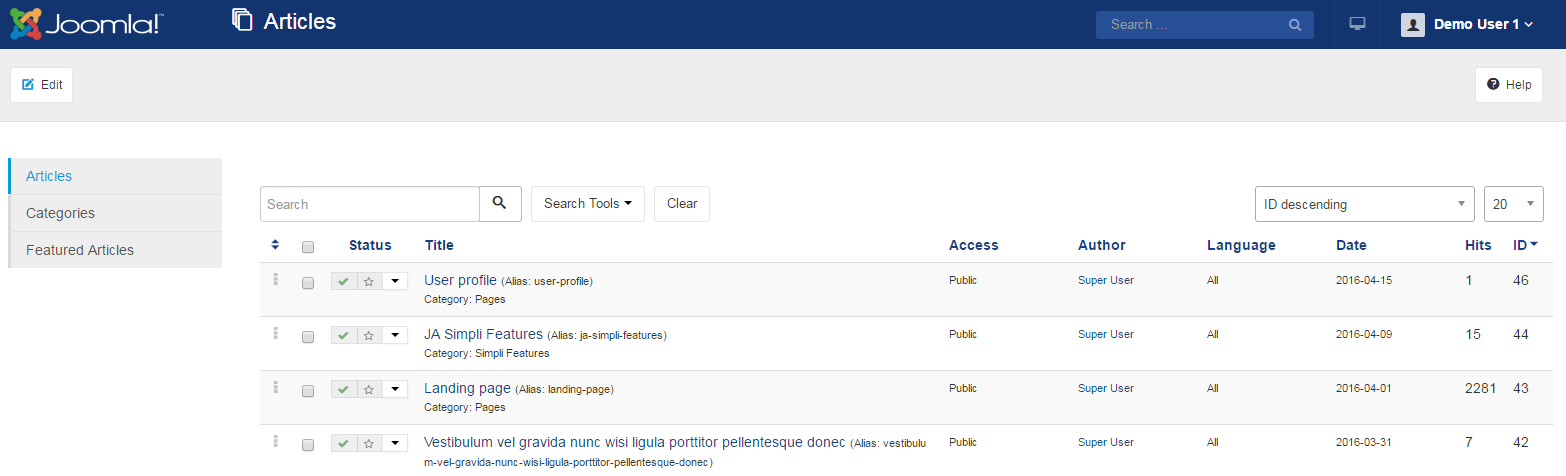Click the magnifier icon in top search bar
This screenshot has height=476, width=1566.
point(1294,25)
